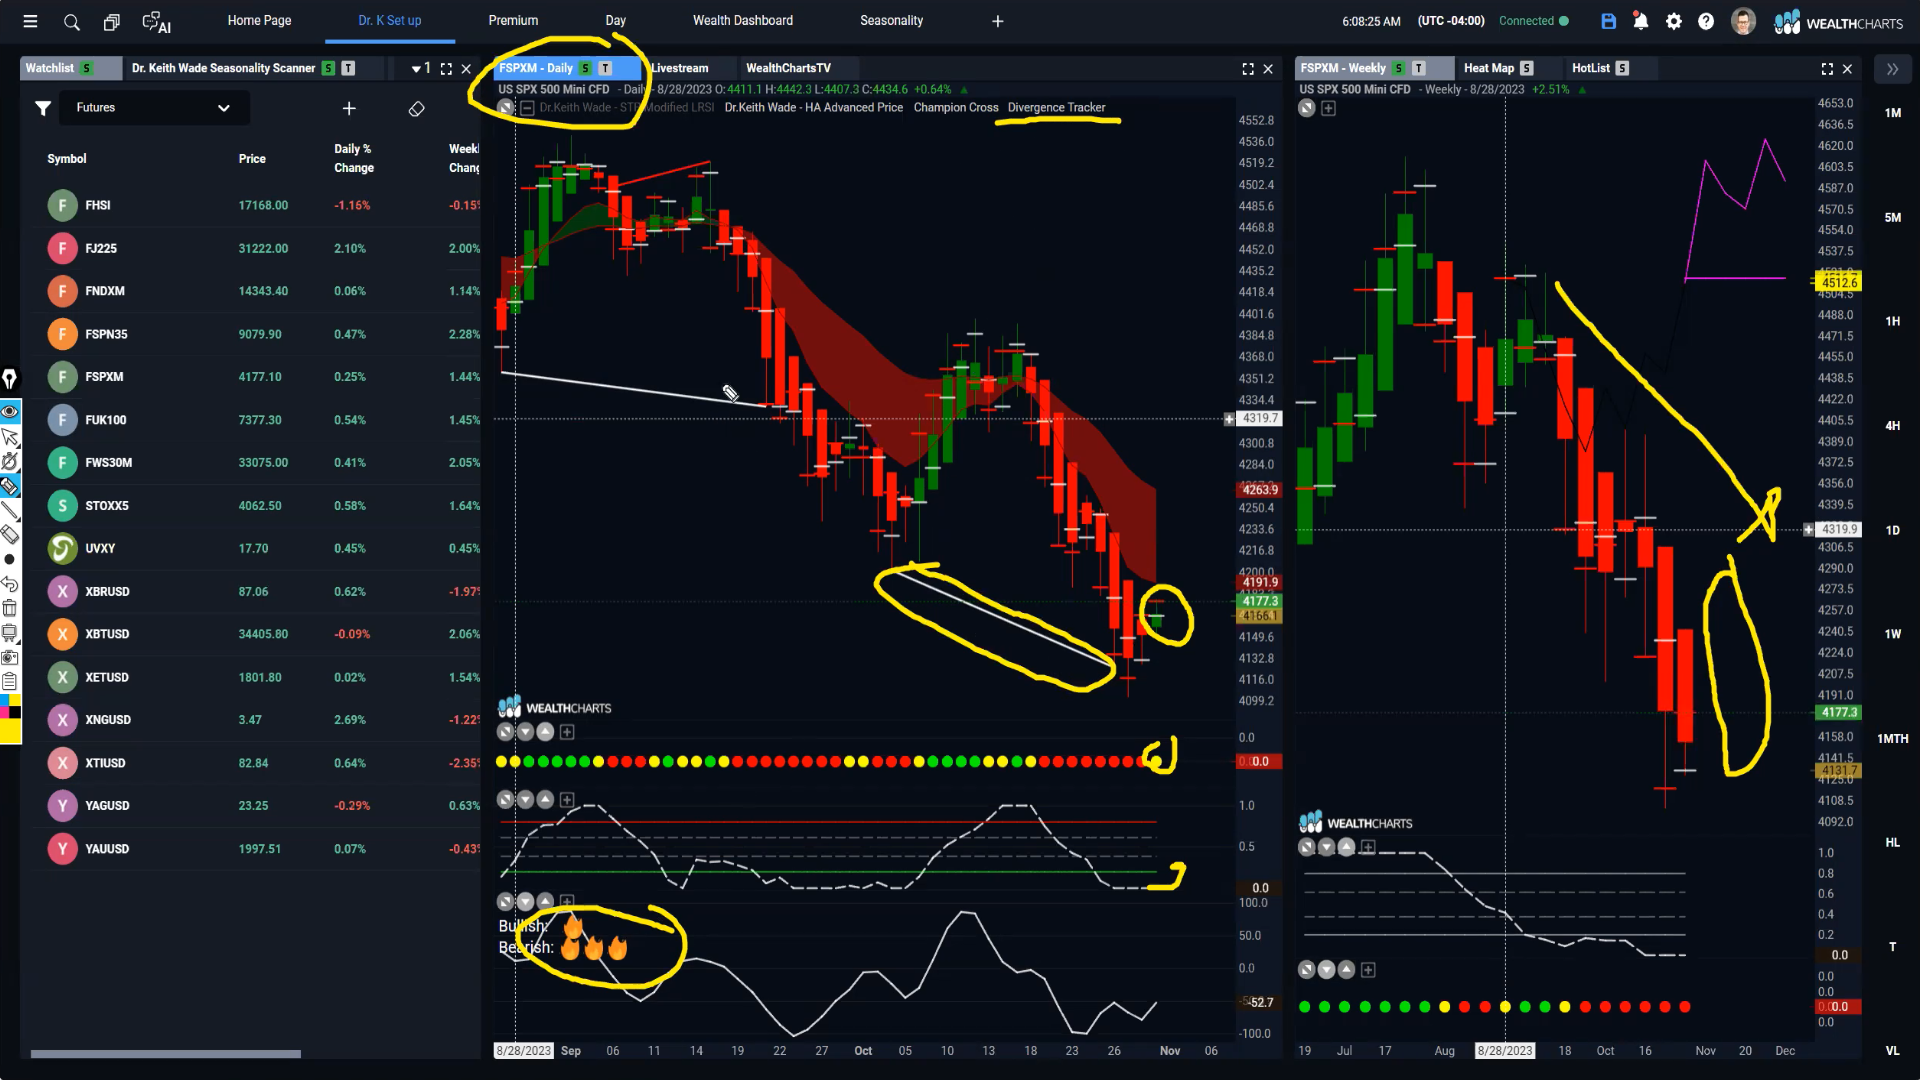Click the watchlist horizontal scrollbar
Viewport: 1920px width, 1080px height.
click(x=165, y=1054)
